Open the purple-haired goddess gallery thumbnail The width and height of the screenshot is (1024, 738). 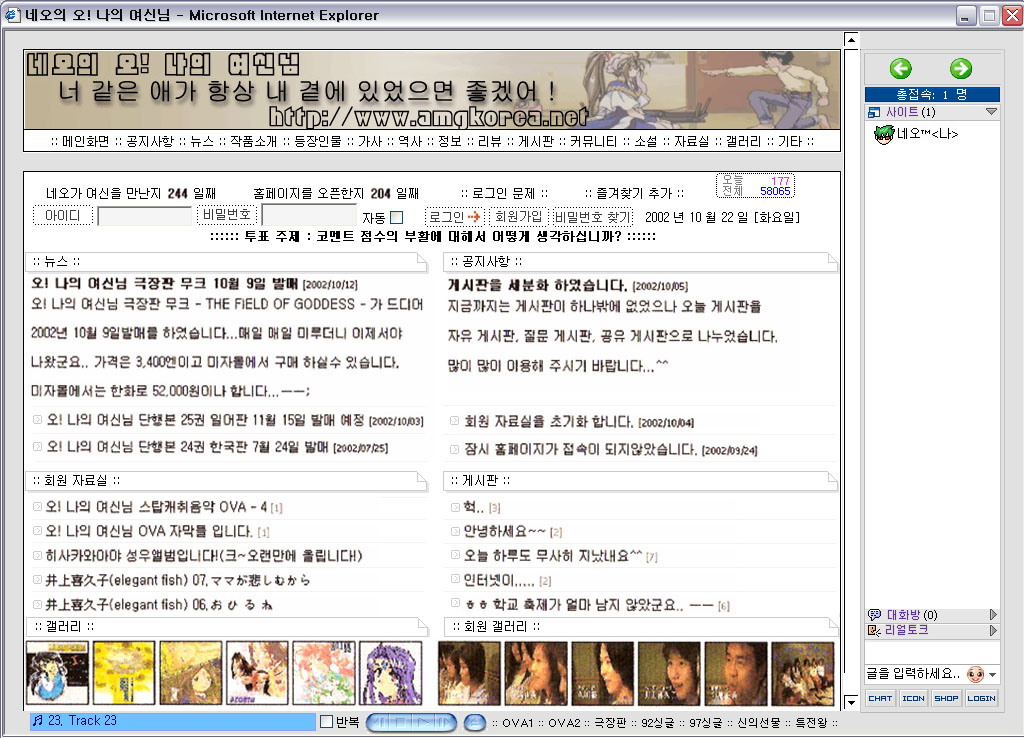391,673
